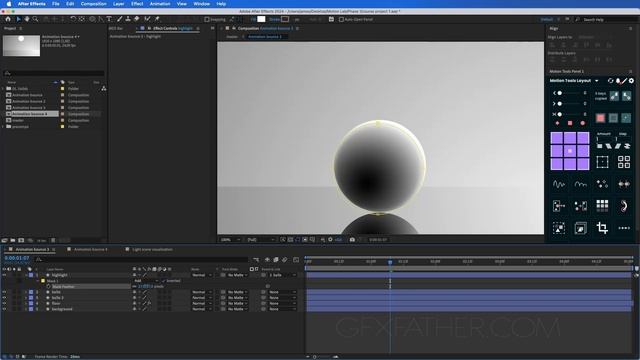Screen dimensions: 640x360
Task: Select the Puppet Pin tool
Action: tap(157, 19)
